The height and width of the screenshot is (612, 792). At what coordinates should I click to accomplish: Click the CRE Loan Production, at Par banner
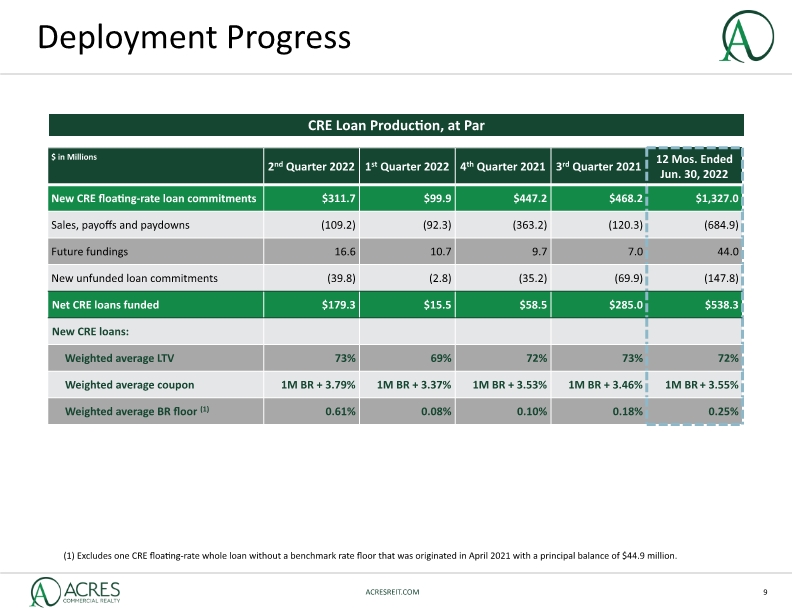click(396, 125)
